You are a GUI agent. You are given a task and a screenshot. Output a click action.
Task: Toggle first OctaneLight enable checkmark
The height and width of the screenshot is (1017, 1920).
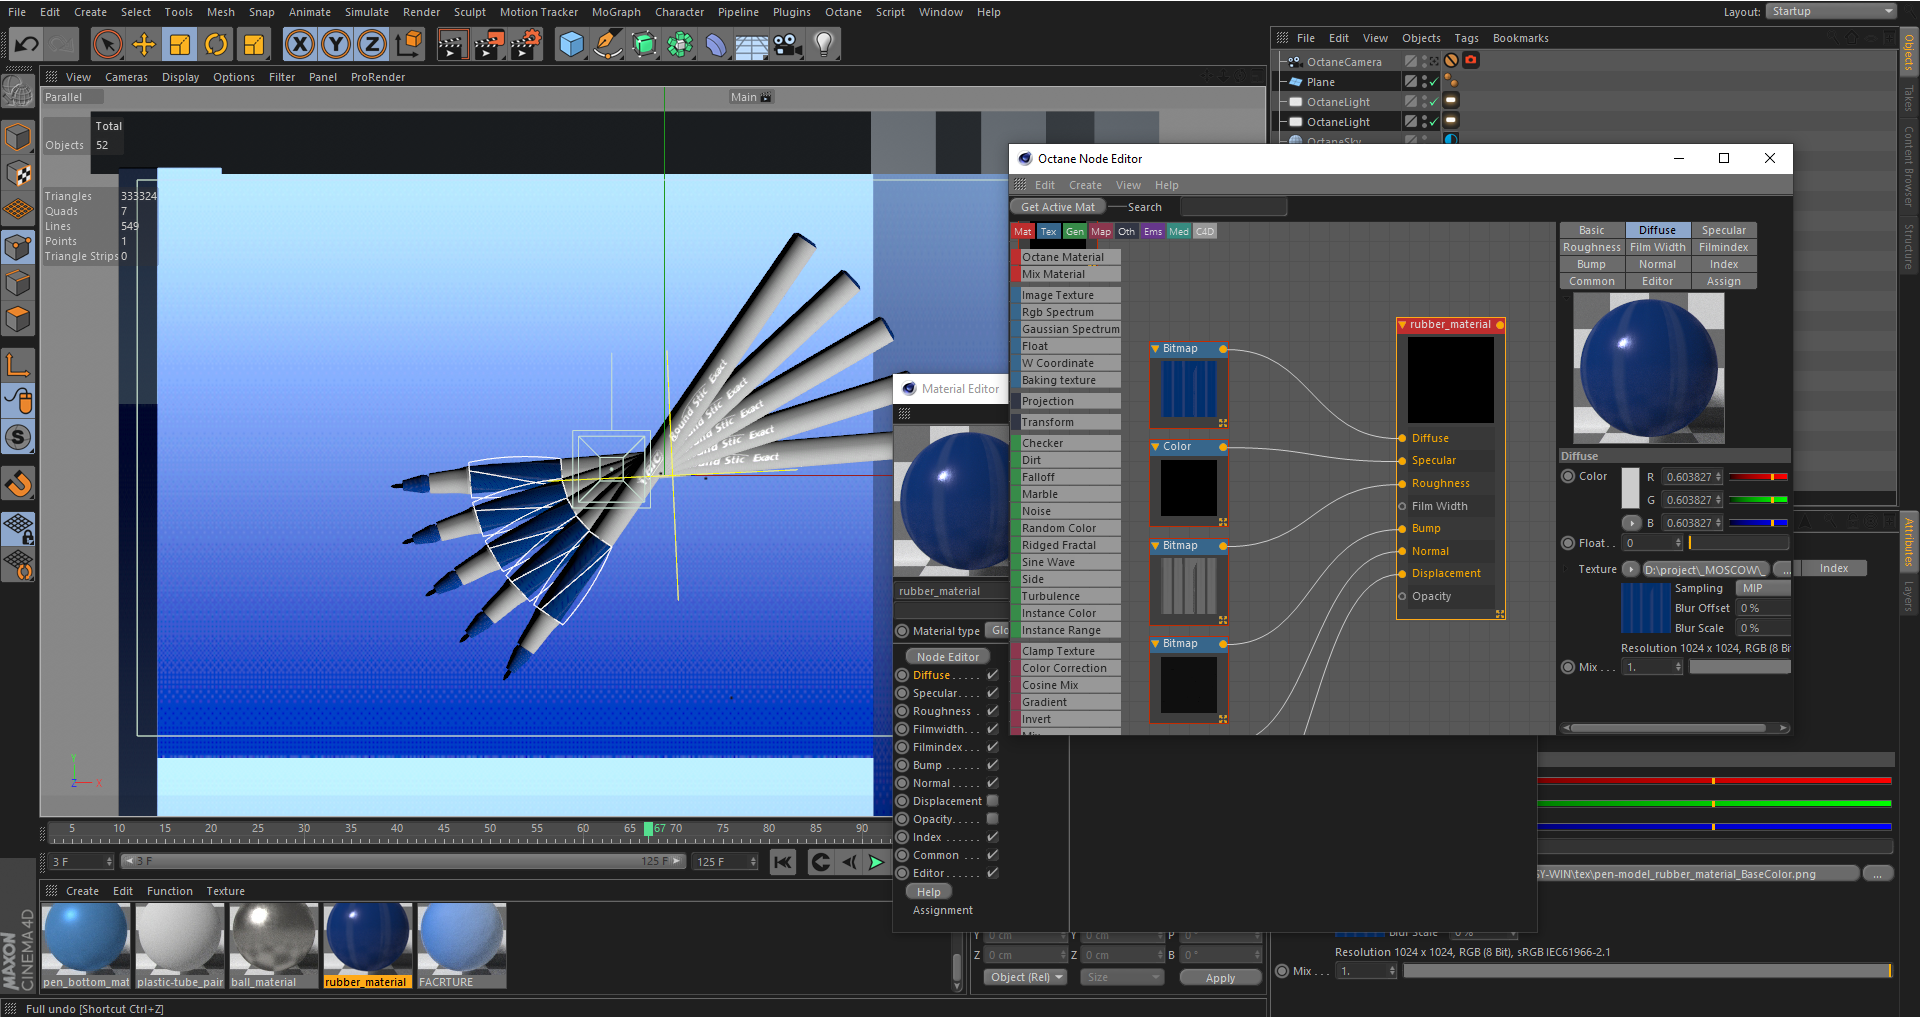1434,102
